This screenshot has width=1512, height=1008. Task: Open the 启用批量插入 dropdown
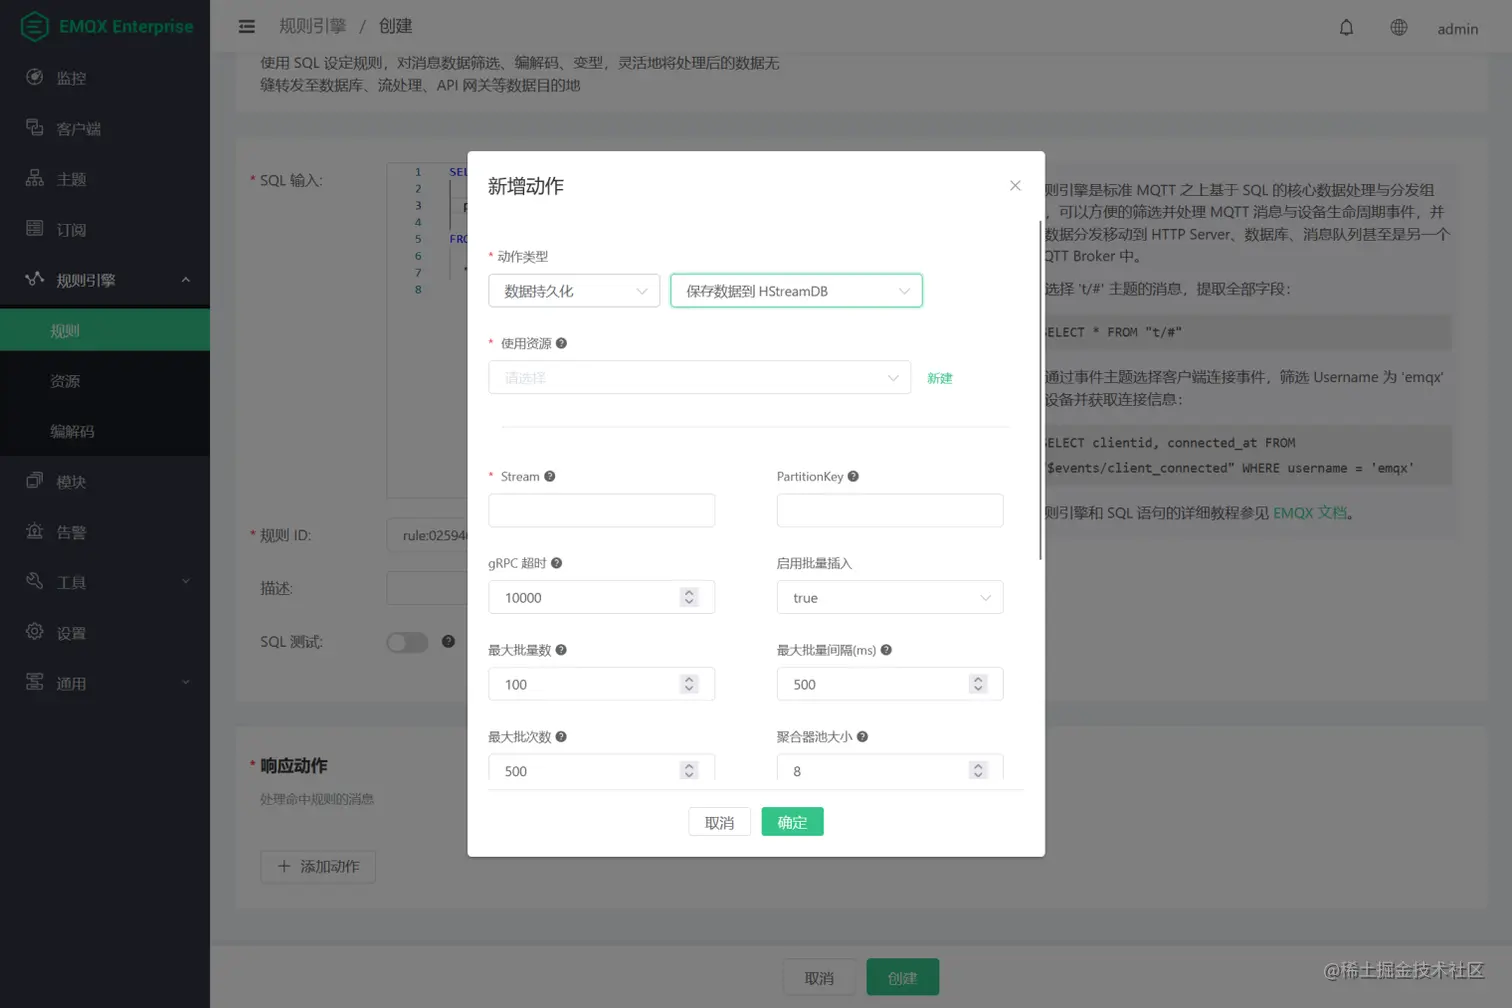pyautogui.click(x=889, y=597)
